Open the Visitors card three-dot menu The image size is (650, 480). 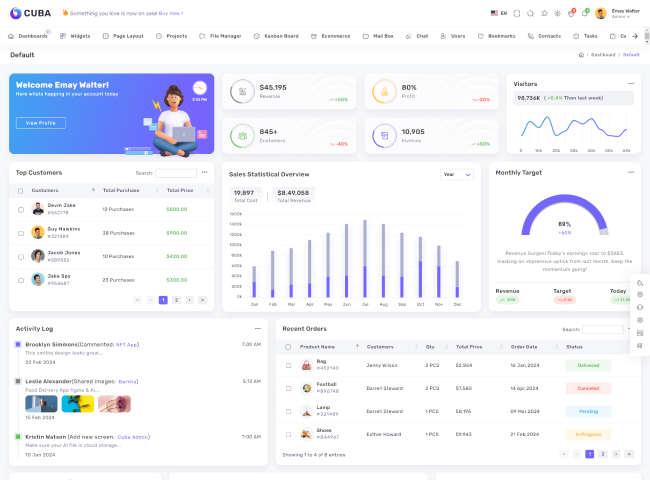[631, 84]
